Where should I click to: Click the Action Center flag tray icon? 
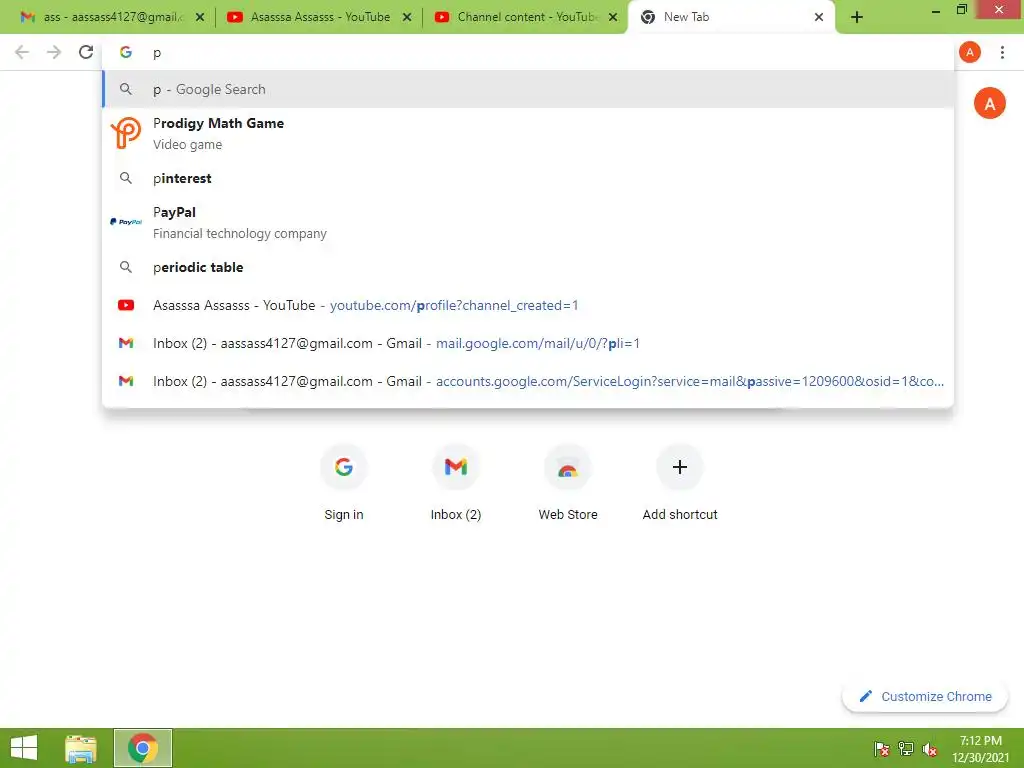[x=881, y=748]
